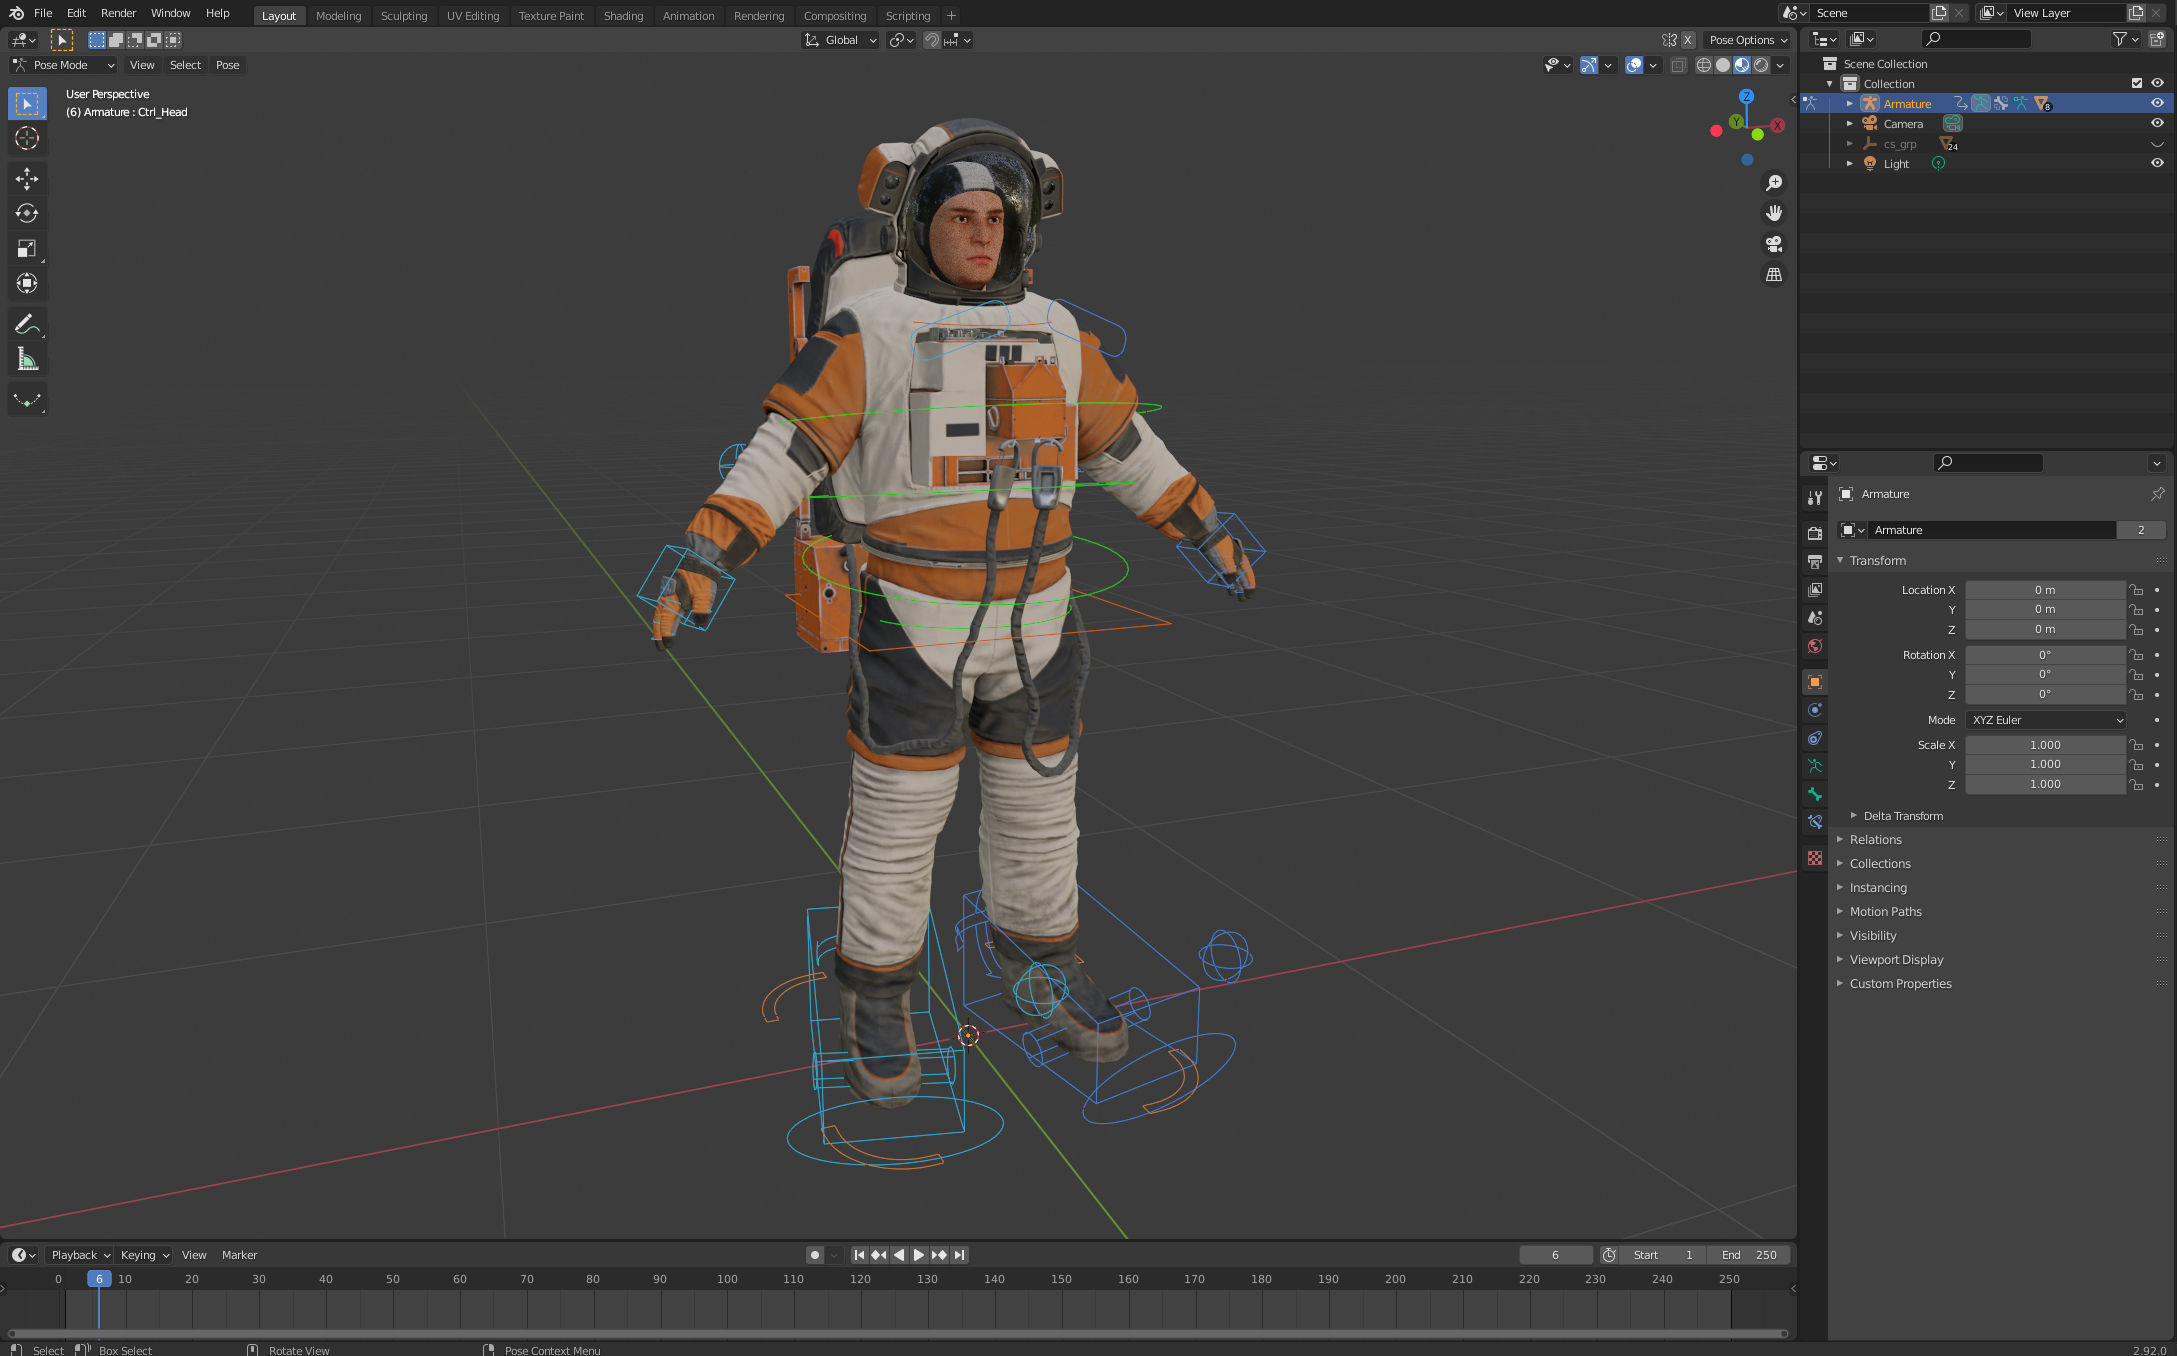The height and width of the screenshot is (1356, 2177).
Task: Click the current frame field showing 6
Action: (1555, 1255)
